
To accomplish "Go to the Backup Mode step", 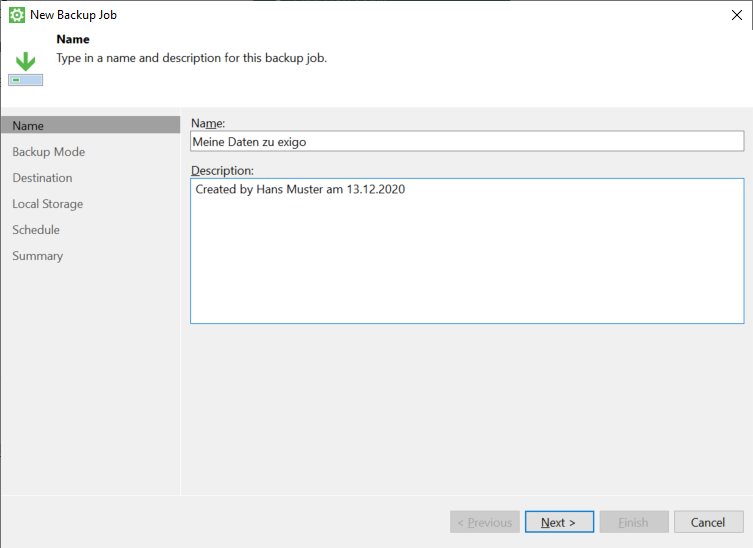I will pos(49,152).
